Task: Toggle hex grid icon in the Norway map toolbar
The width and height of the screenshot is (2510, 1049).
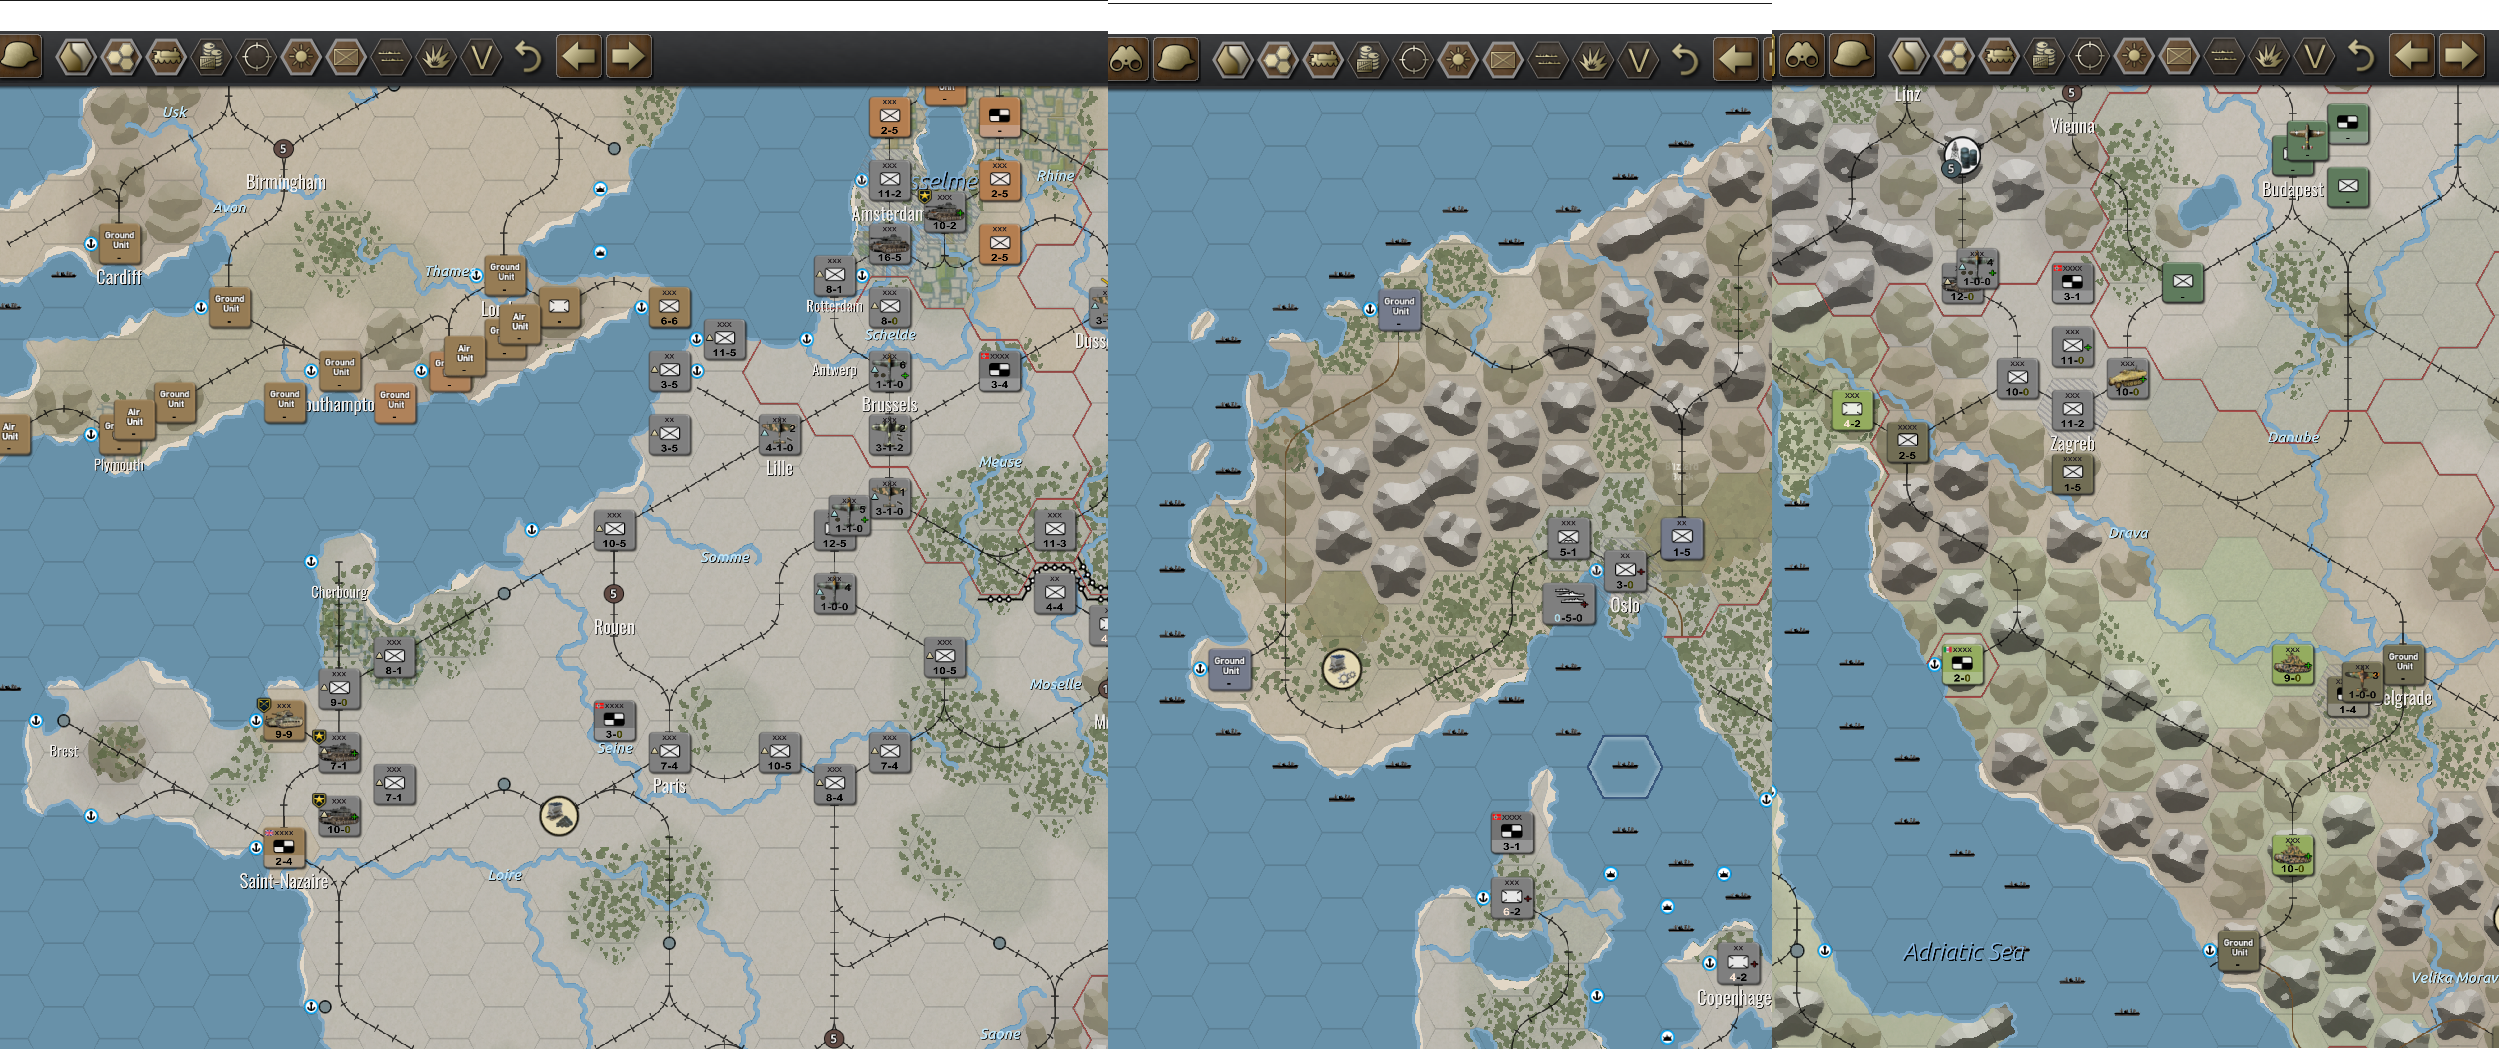Action: [x=1279, y=61]
